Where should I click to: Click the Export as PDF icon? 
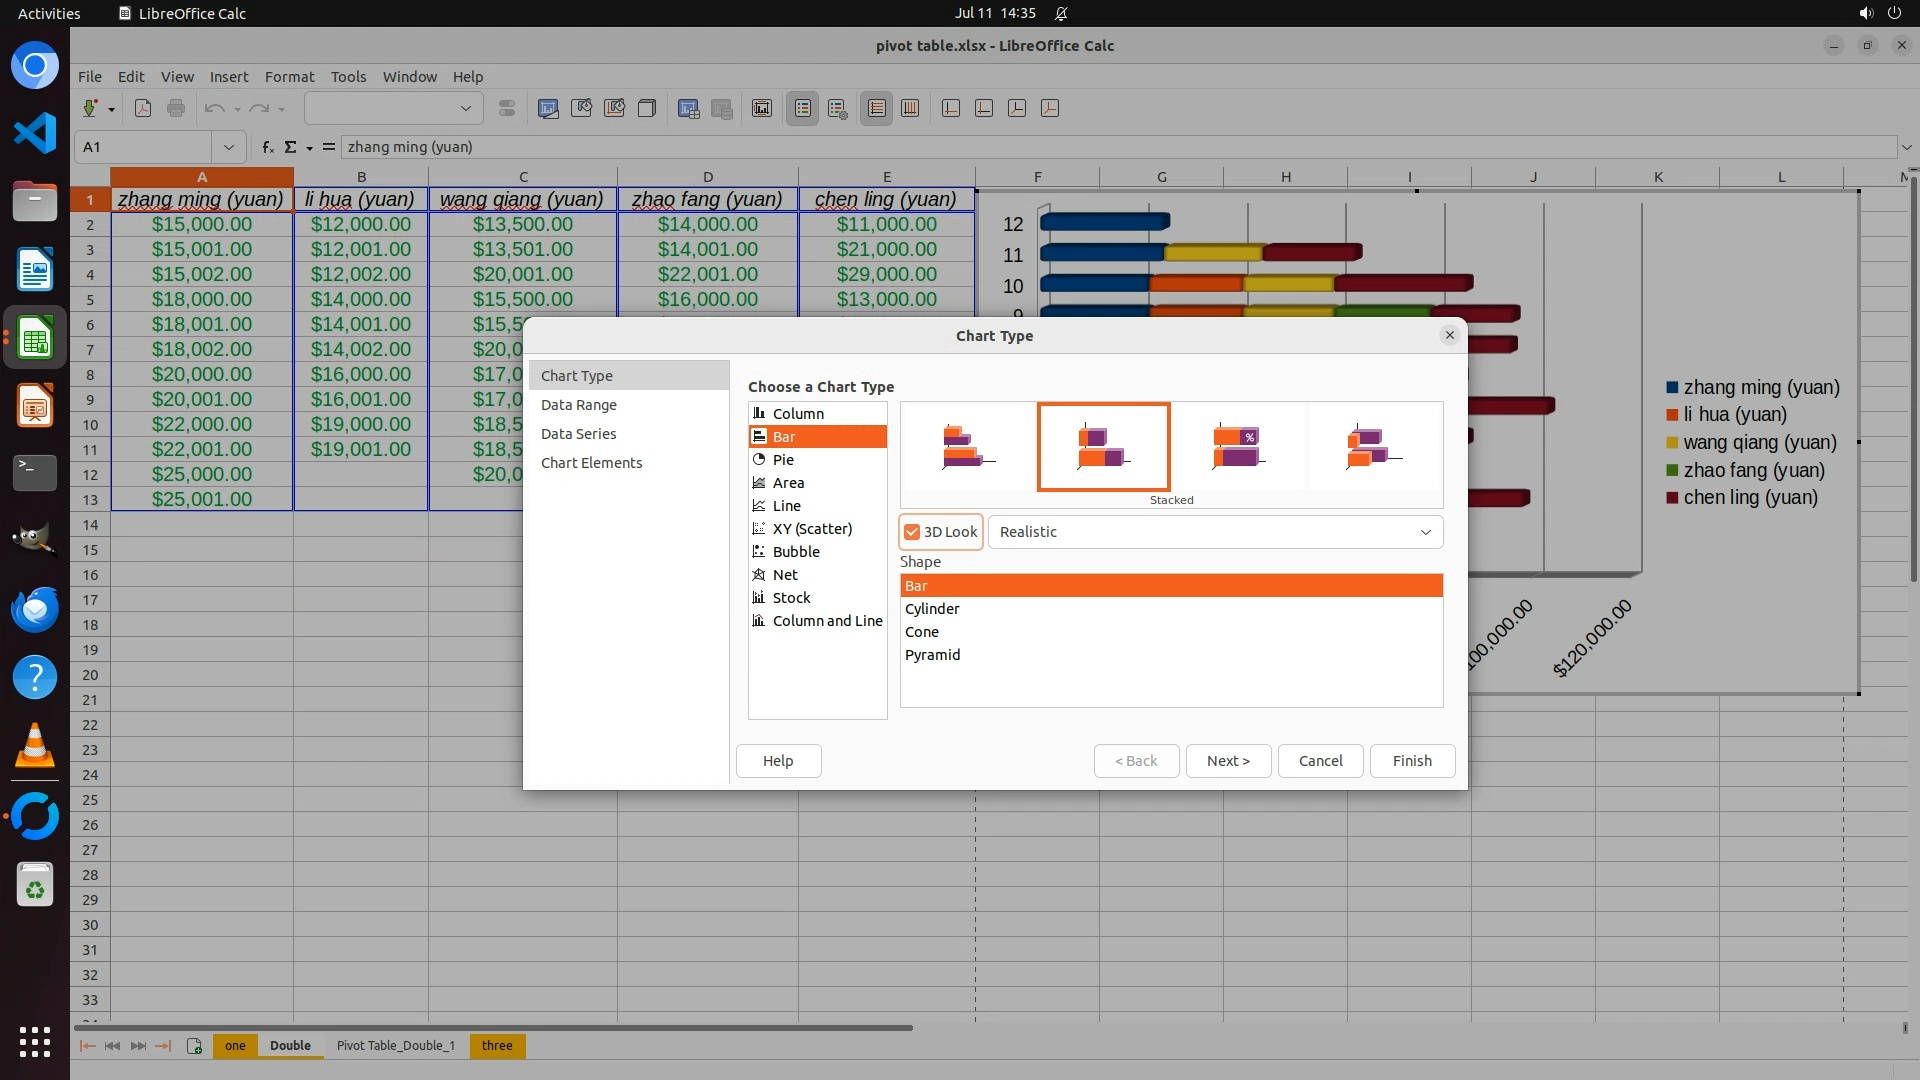click(x=143, y=109)
